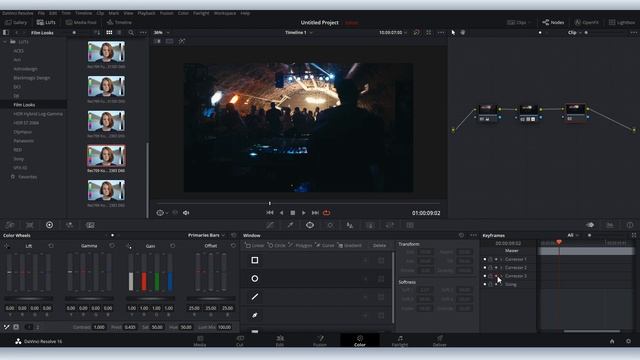Open the Playback menu
This screenshot has width=640, height=360.
(146, 13)
